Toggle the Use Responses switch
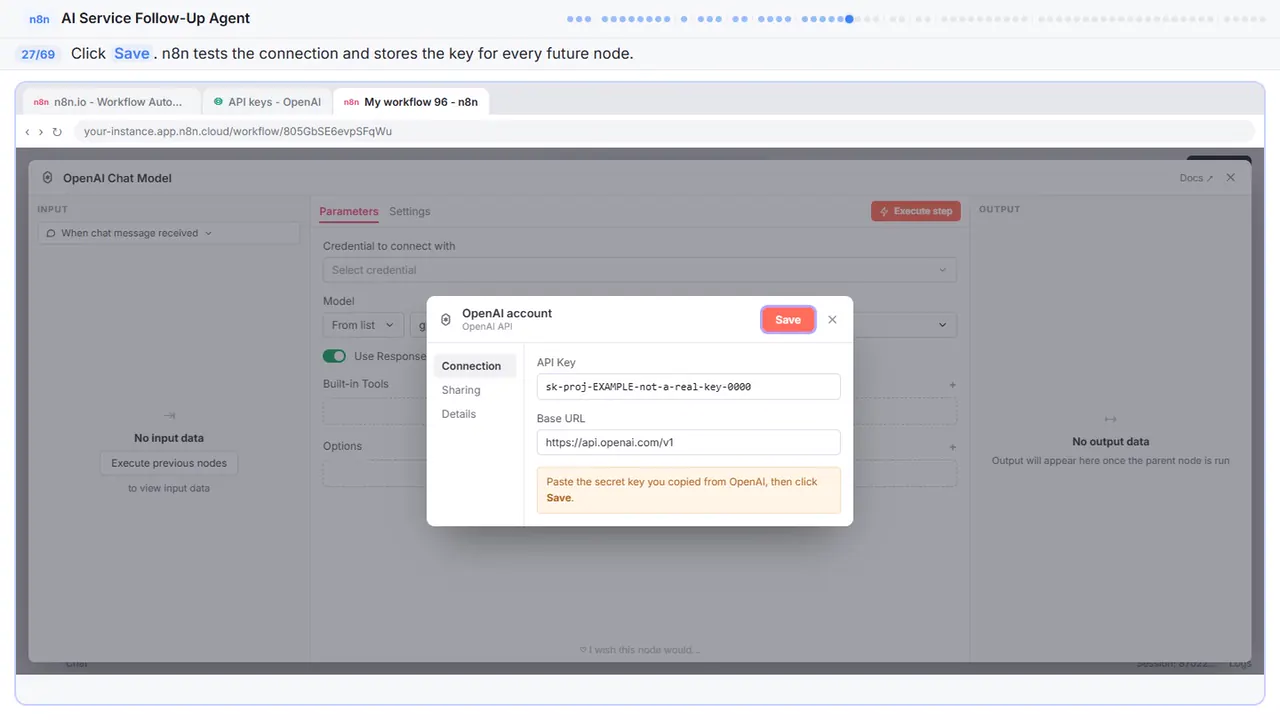This screenshot has width=1280, height=720. (x=334, y=356)
